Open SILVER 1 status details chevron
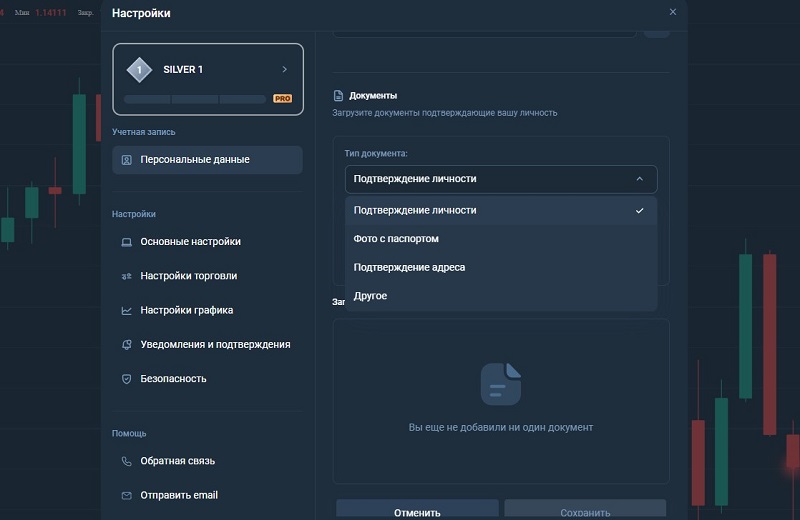This screenshot has height=520, width=800. tap(285, 69)
